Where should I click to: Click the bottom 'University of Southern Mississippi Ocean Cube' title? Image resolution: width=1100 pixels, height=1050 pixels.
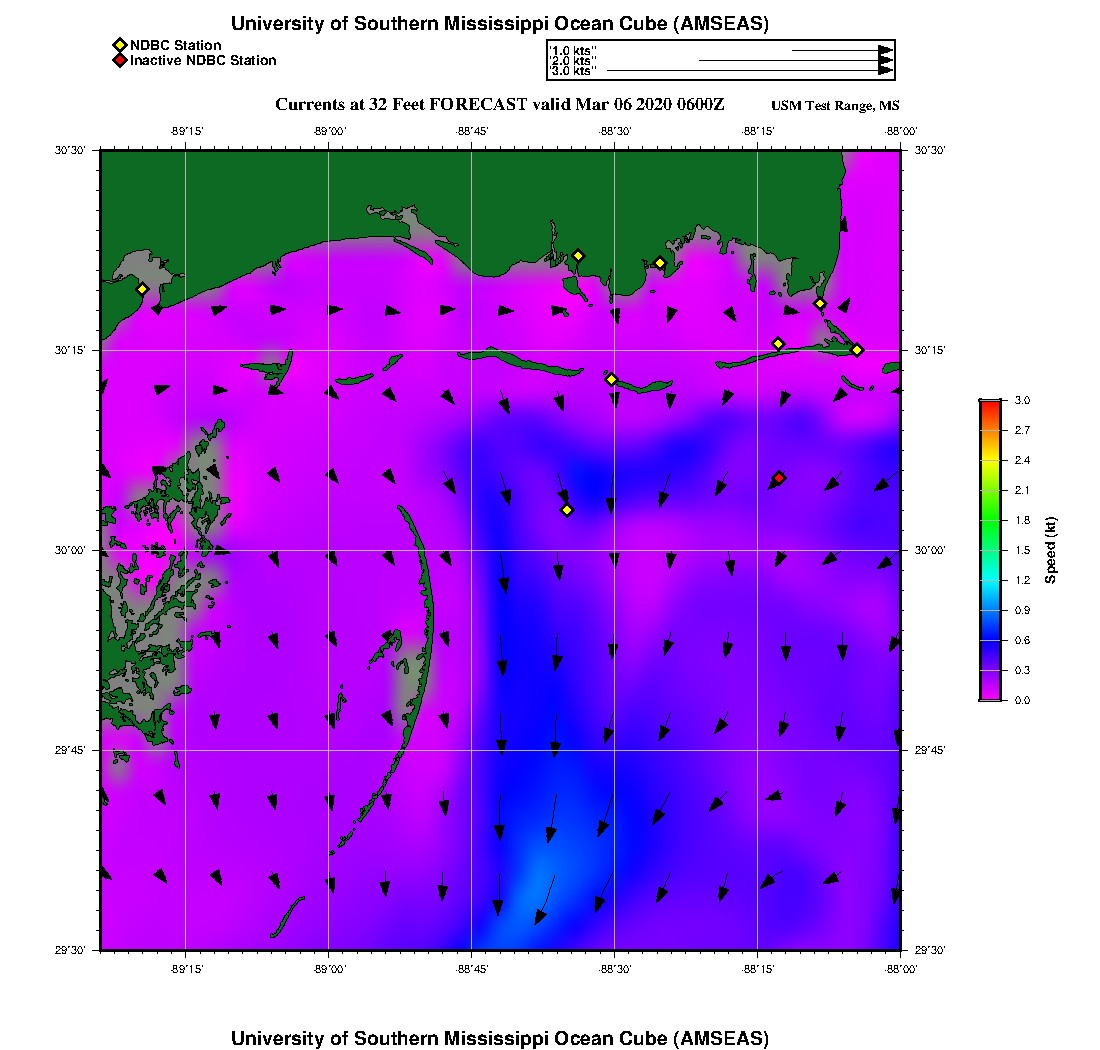point(499,1038)
